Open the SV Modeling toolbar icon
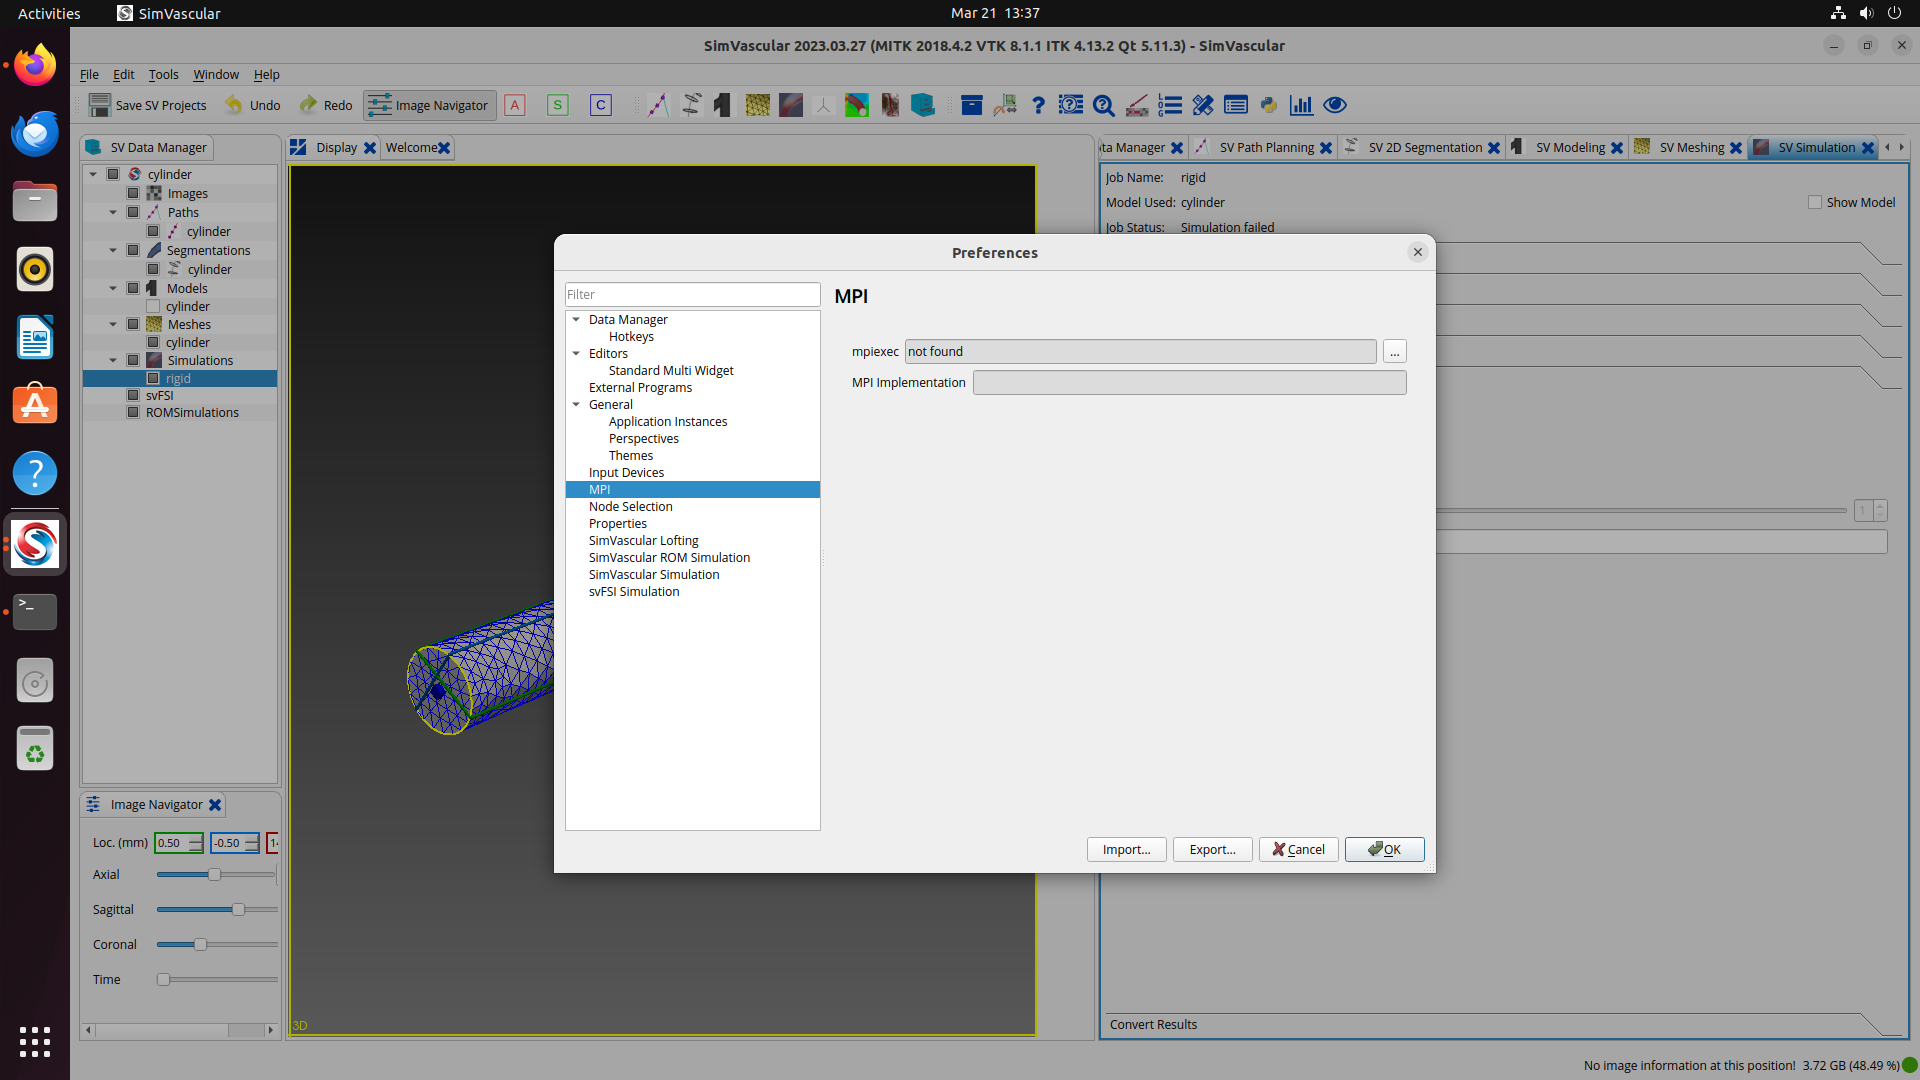1920x1080 pixels. tap(723, 105)
